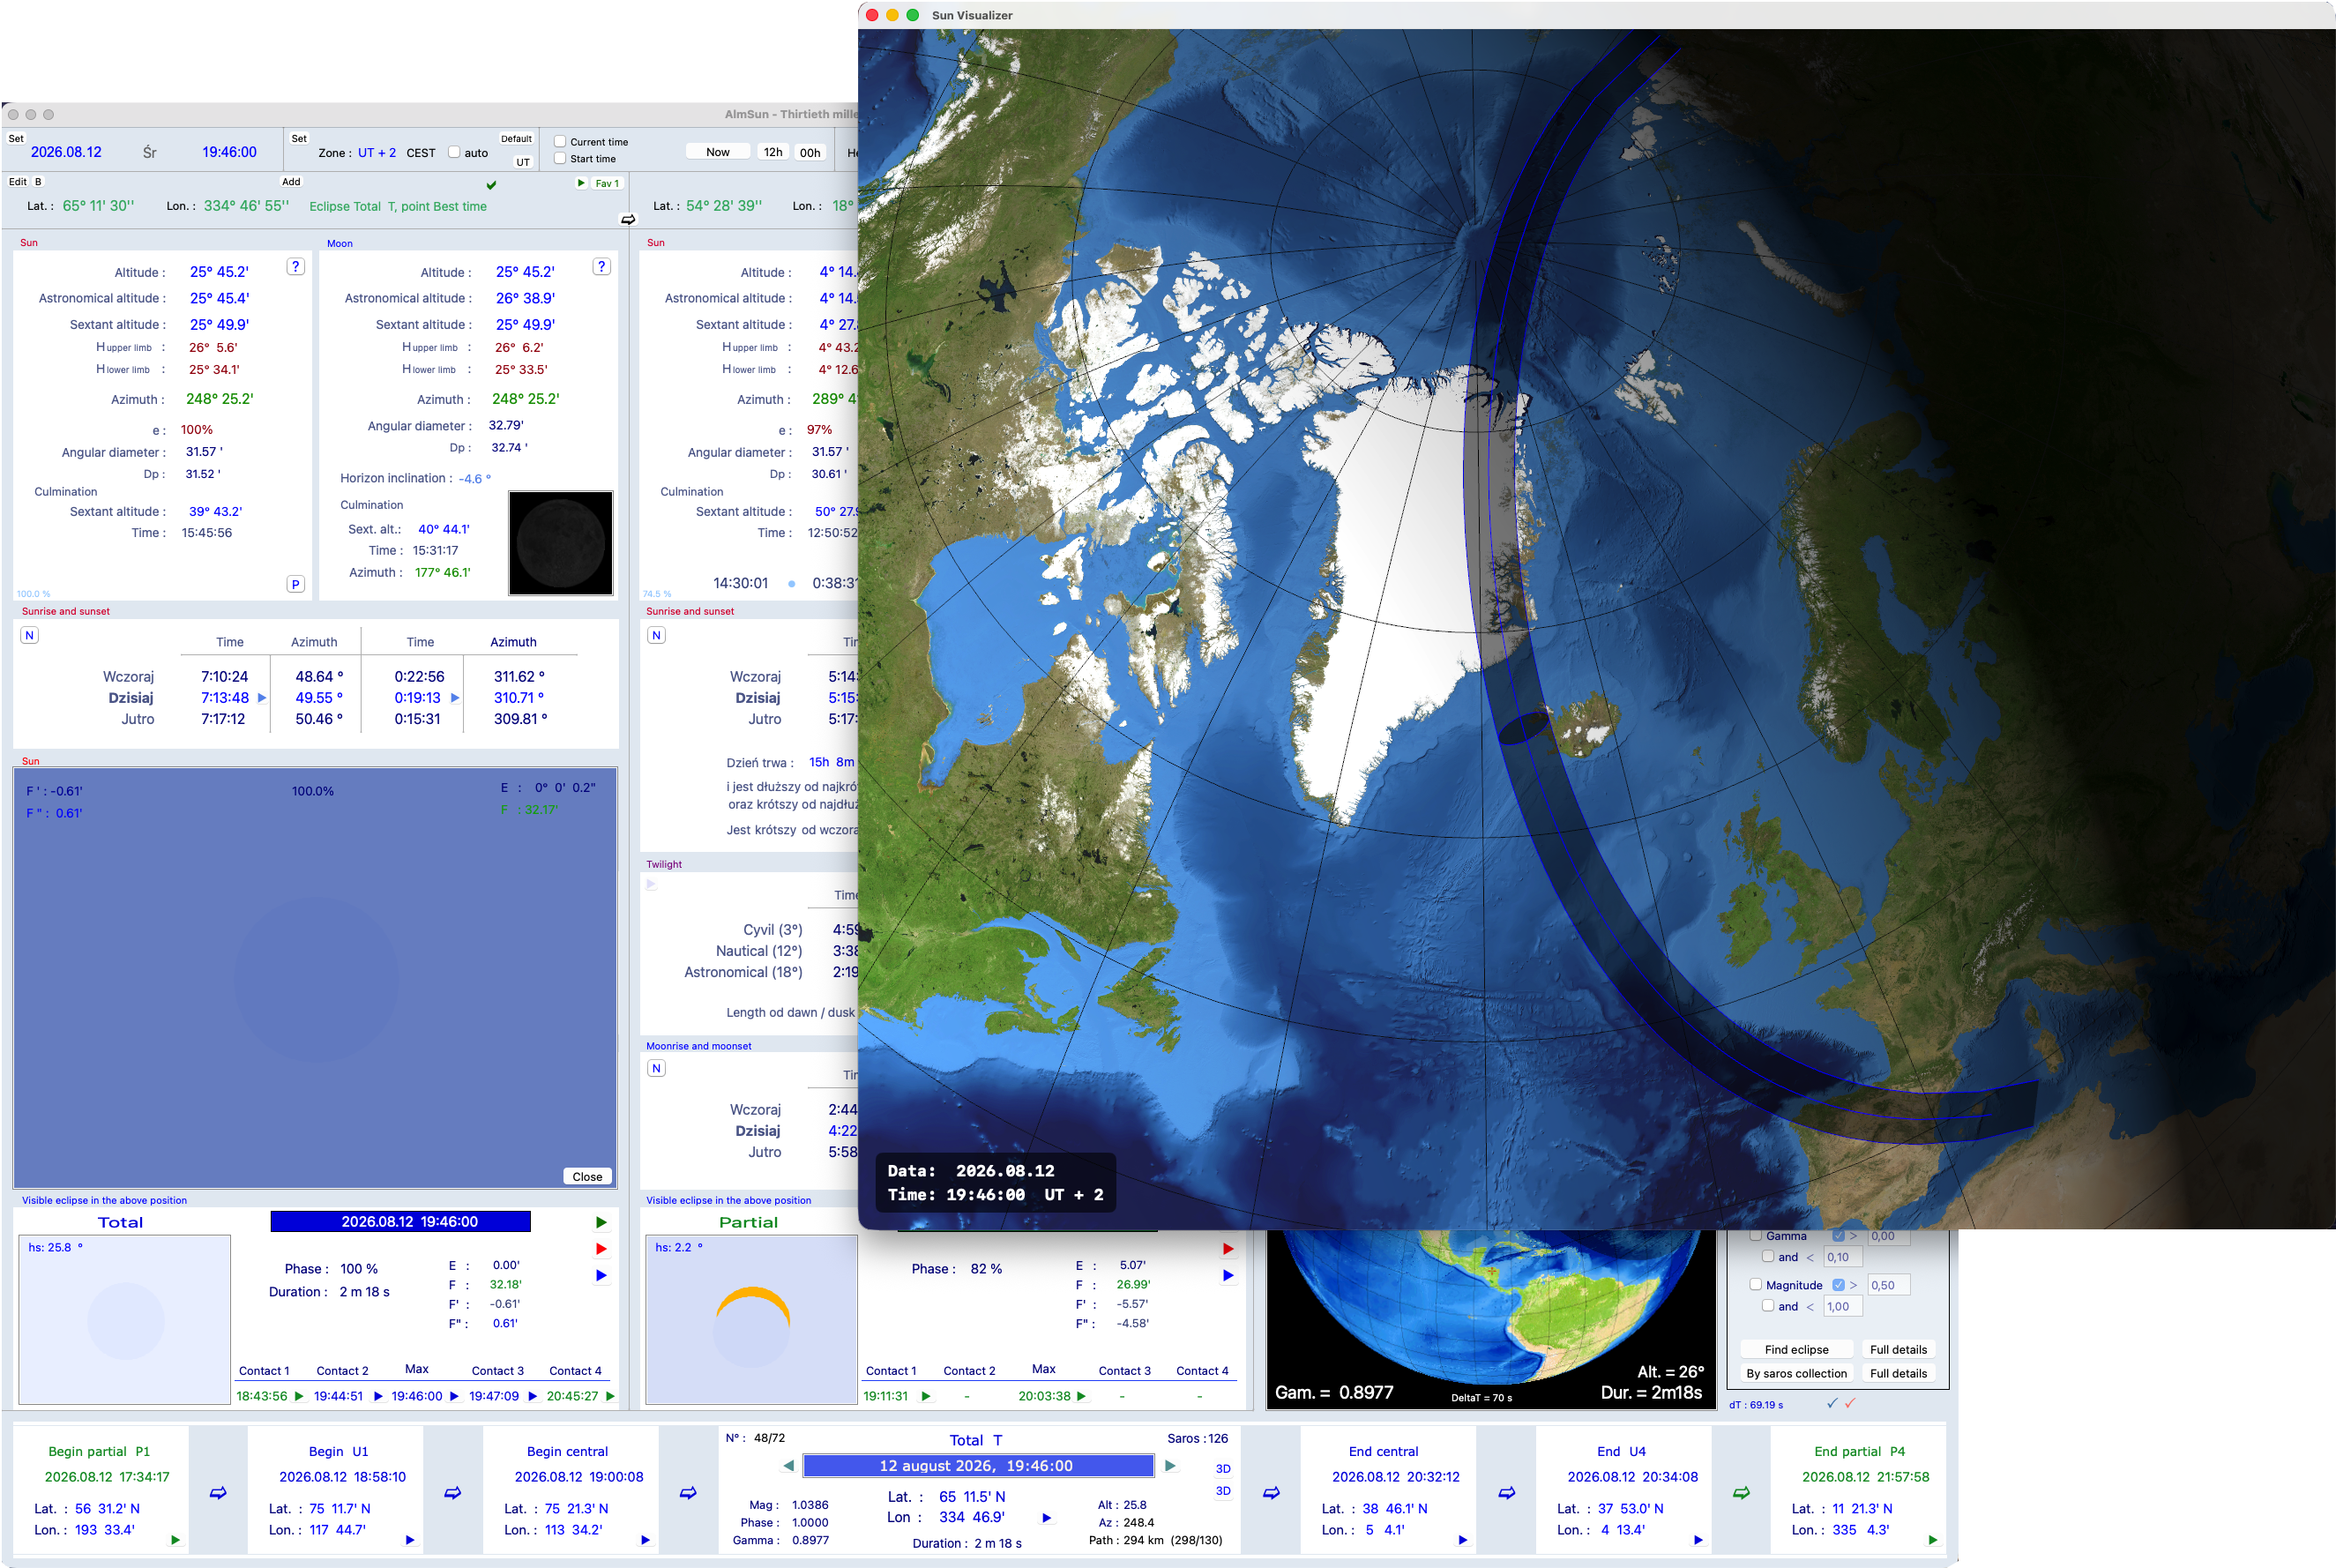Viewport: 2336px width, 1568px height.
Task: Click Full details beside By saros collection
Action: [1898, 1373]
